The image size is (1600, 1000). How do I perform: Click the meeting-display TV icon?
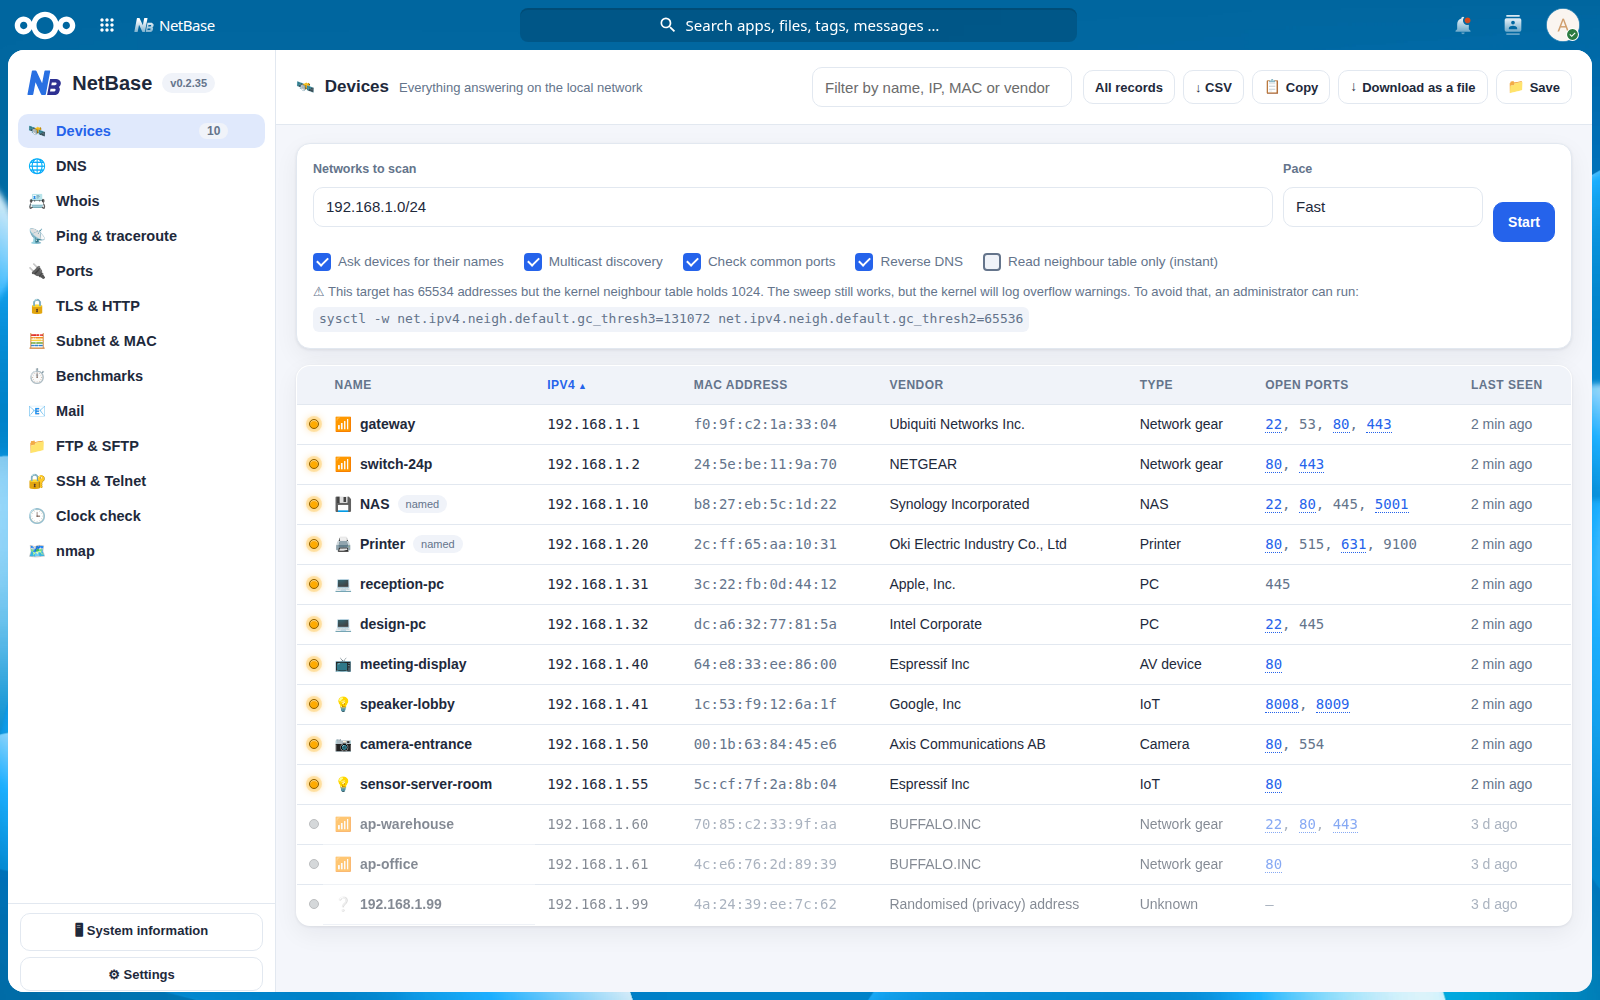pos(343,664)
